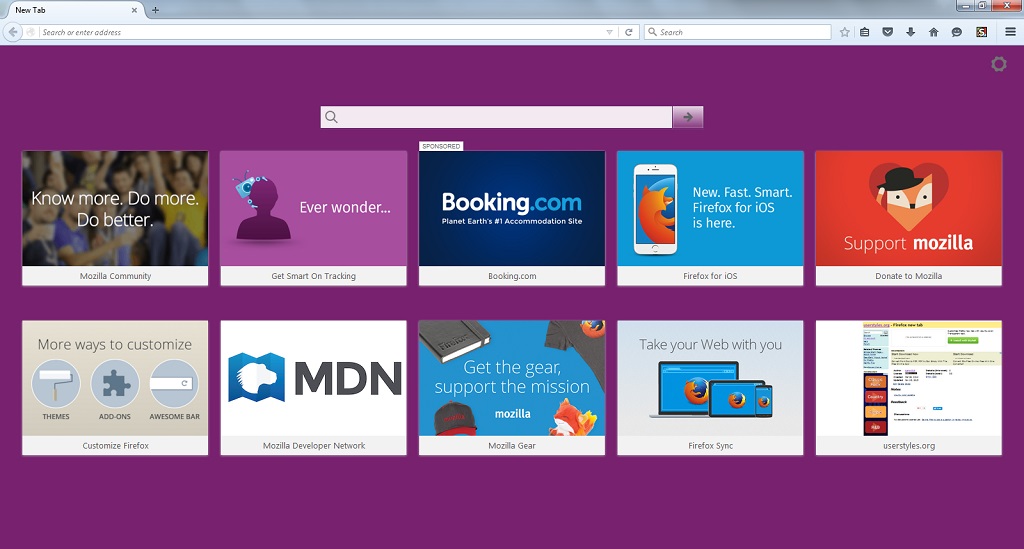The image size is (1024, 549).
Task: Bookmark this page with the star icon
Action: tap(844, 32)
